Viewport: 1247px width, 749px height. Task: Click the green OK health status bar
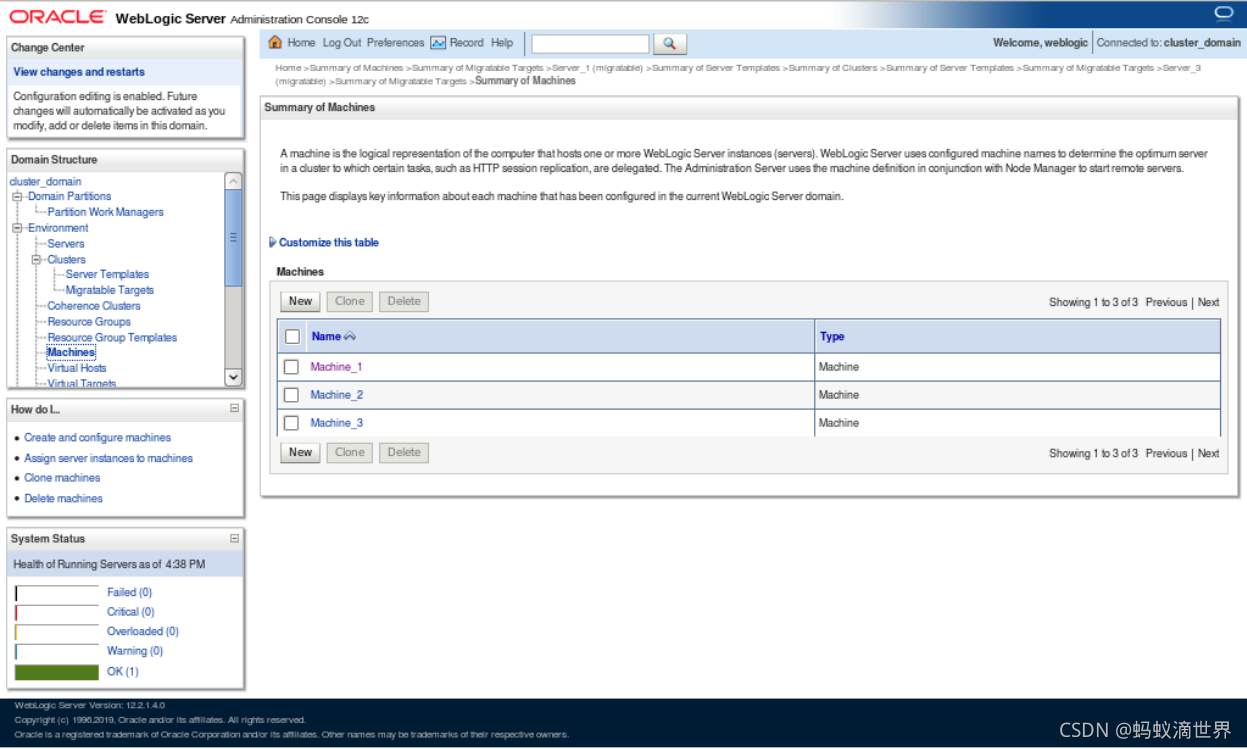[57, 672]
